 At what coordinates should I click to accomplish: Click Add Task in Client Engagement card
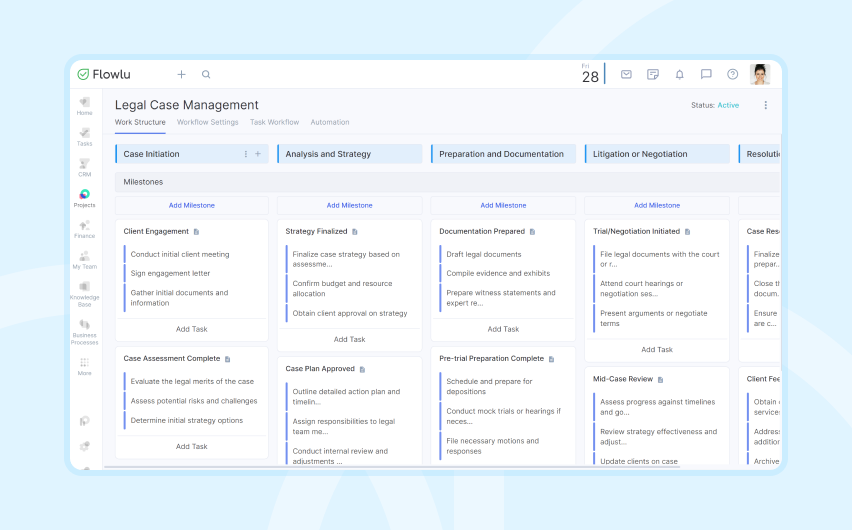(192, 329)
